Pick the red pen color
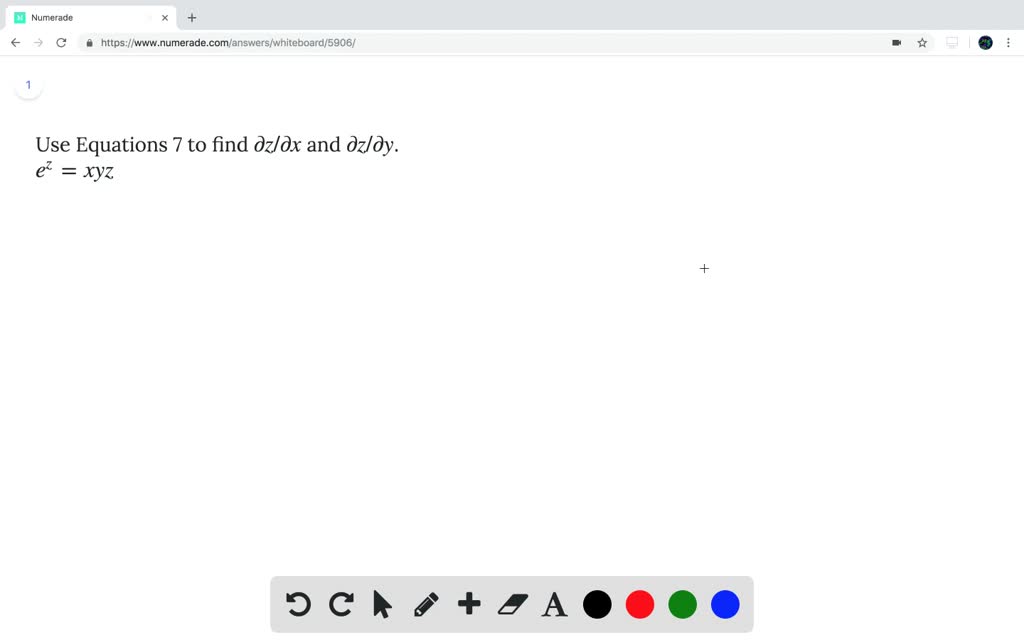Screen dimensions: 1024x640 tap(639, 604)
